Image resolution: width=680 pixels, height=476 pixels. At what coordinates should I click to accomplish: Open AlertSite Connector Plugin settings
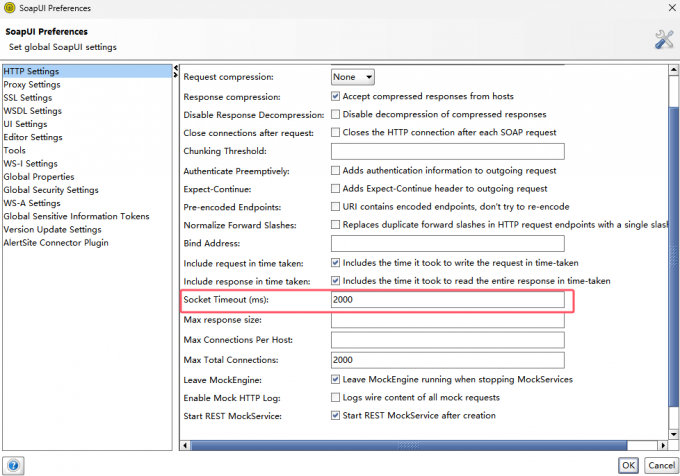click(87, 243)
